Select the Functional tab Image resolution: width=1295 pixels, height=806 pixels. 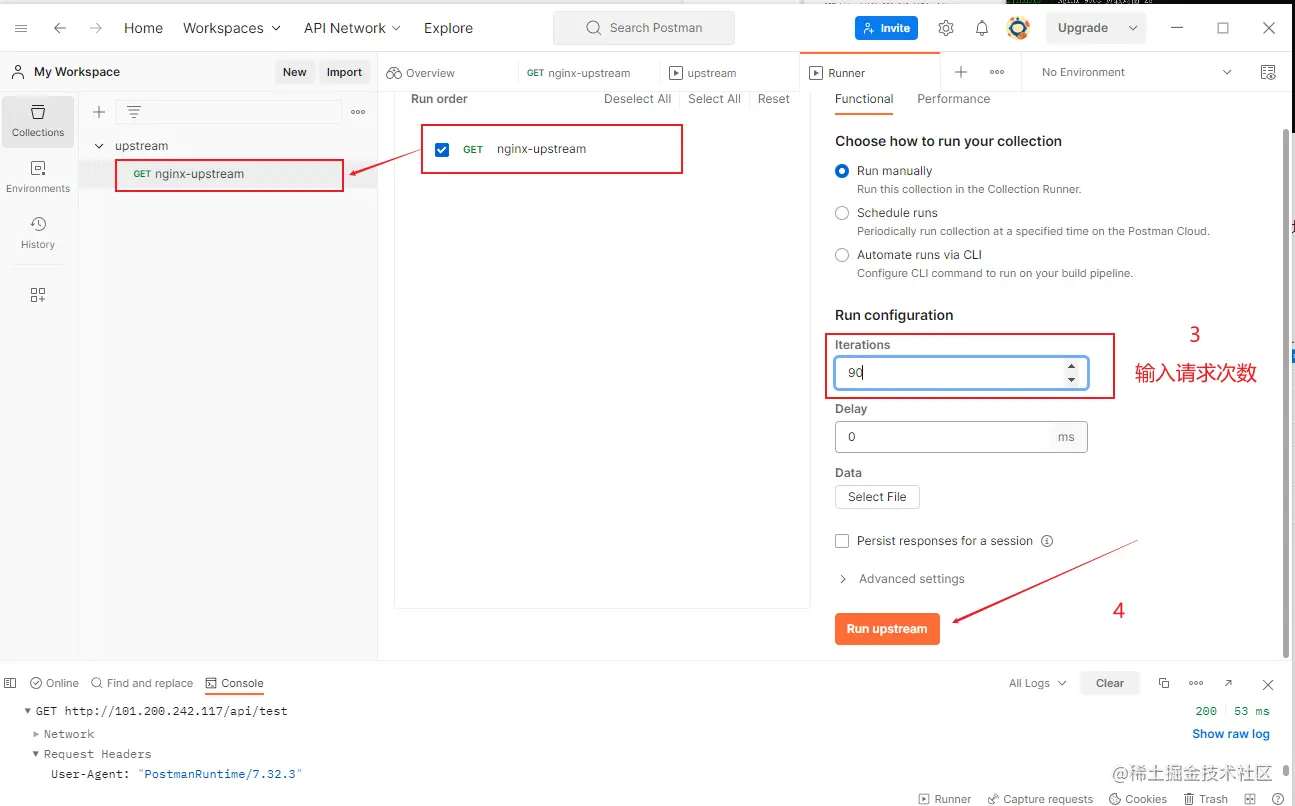pyautogui.click(x=864, y=99)
